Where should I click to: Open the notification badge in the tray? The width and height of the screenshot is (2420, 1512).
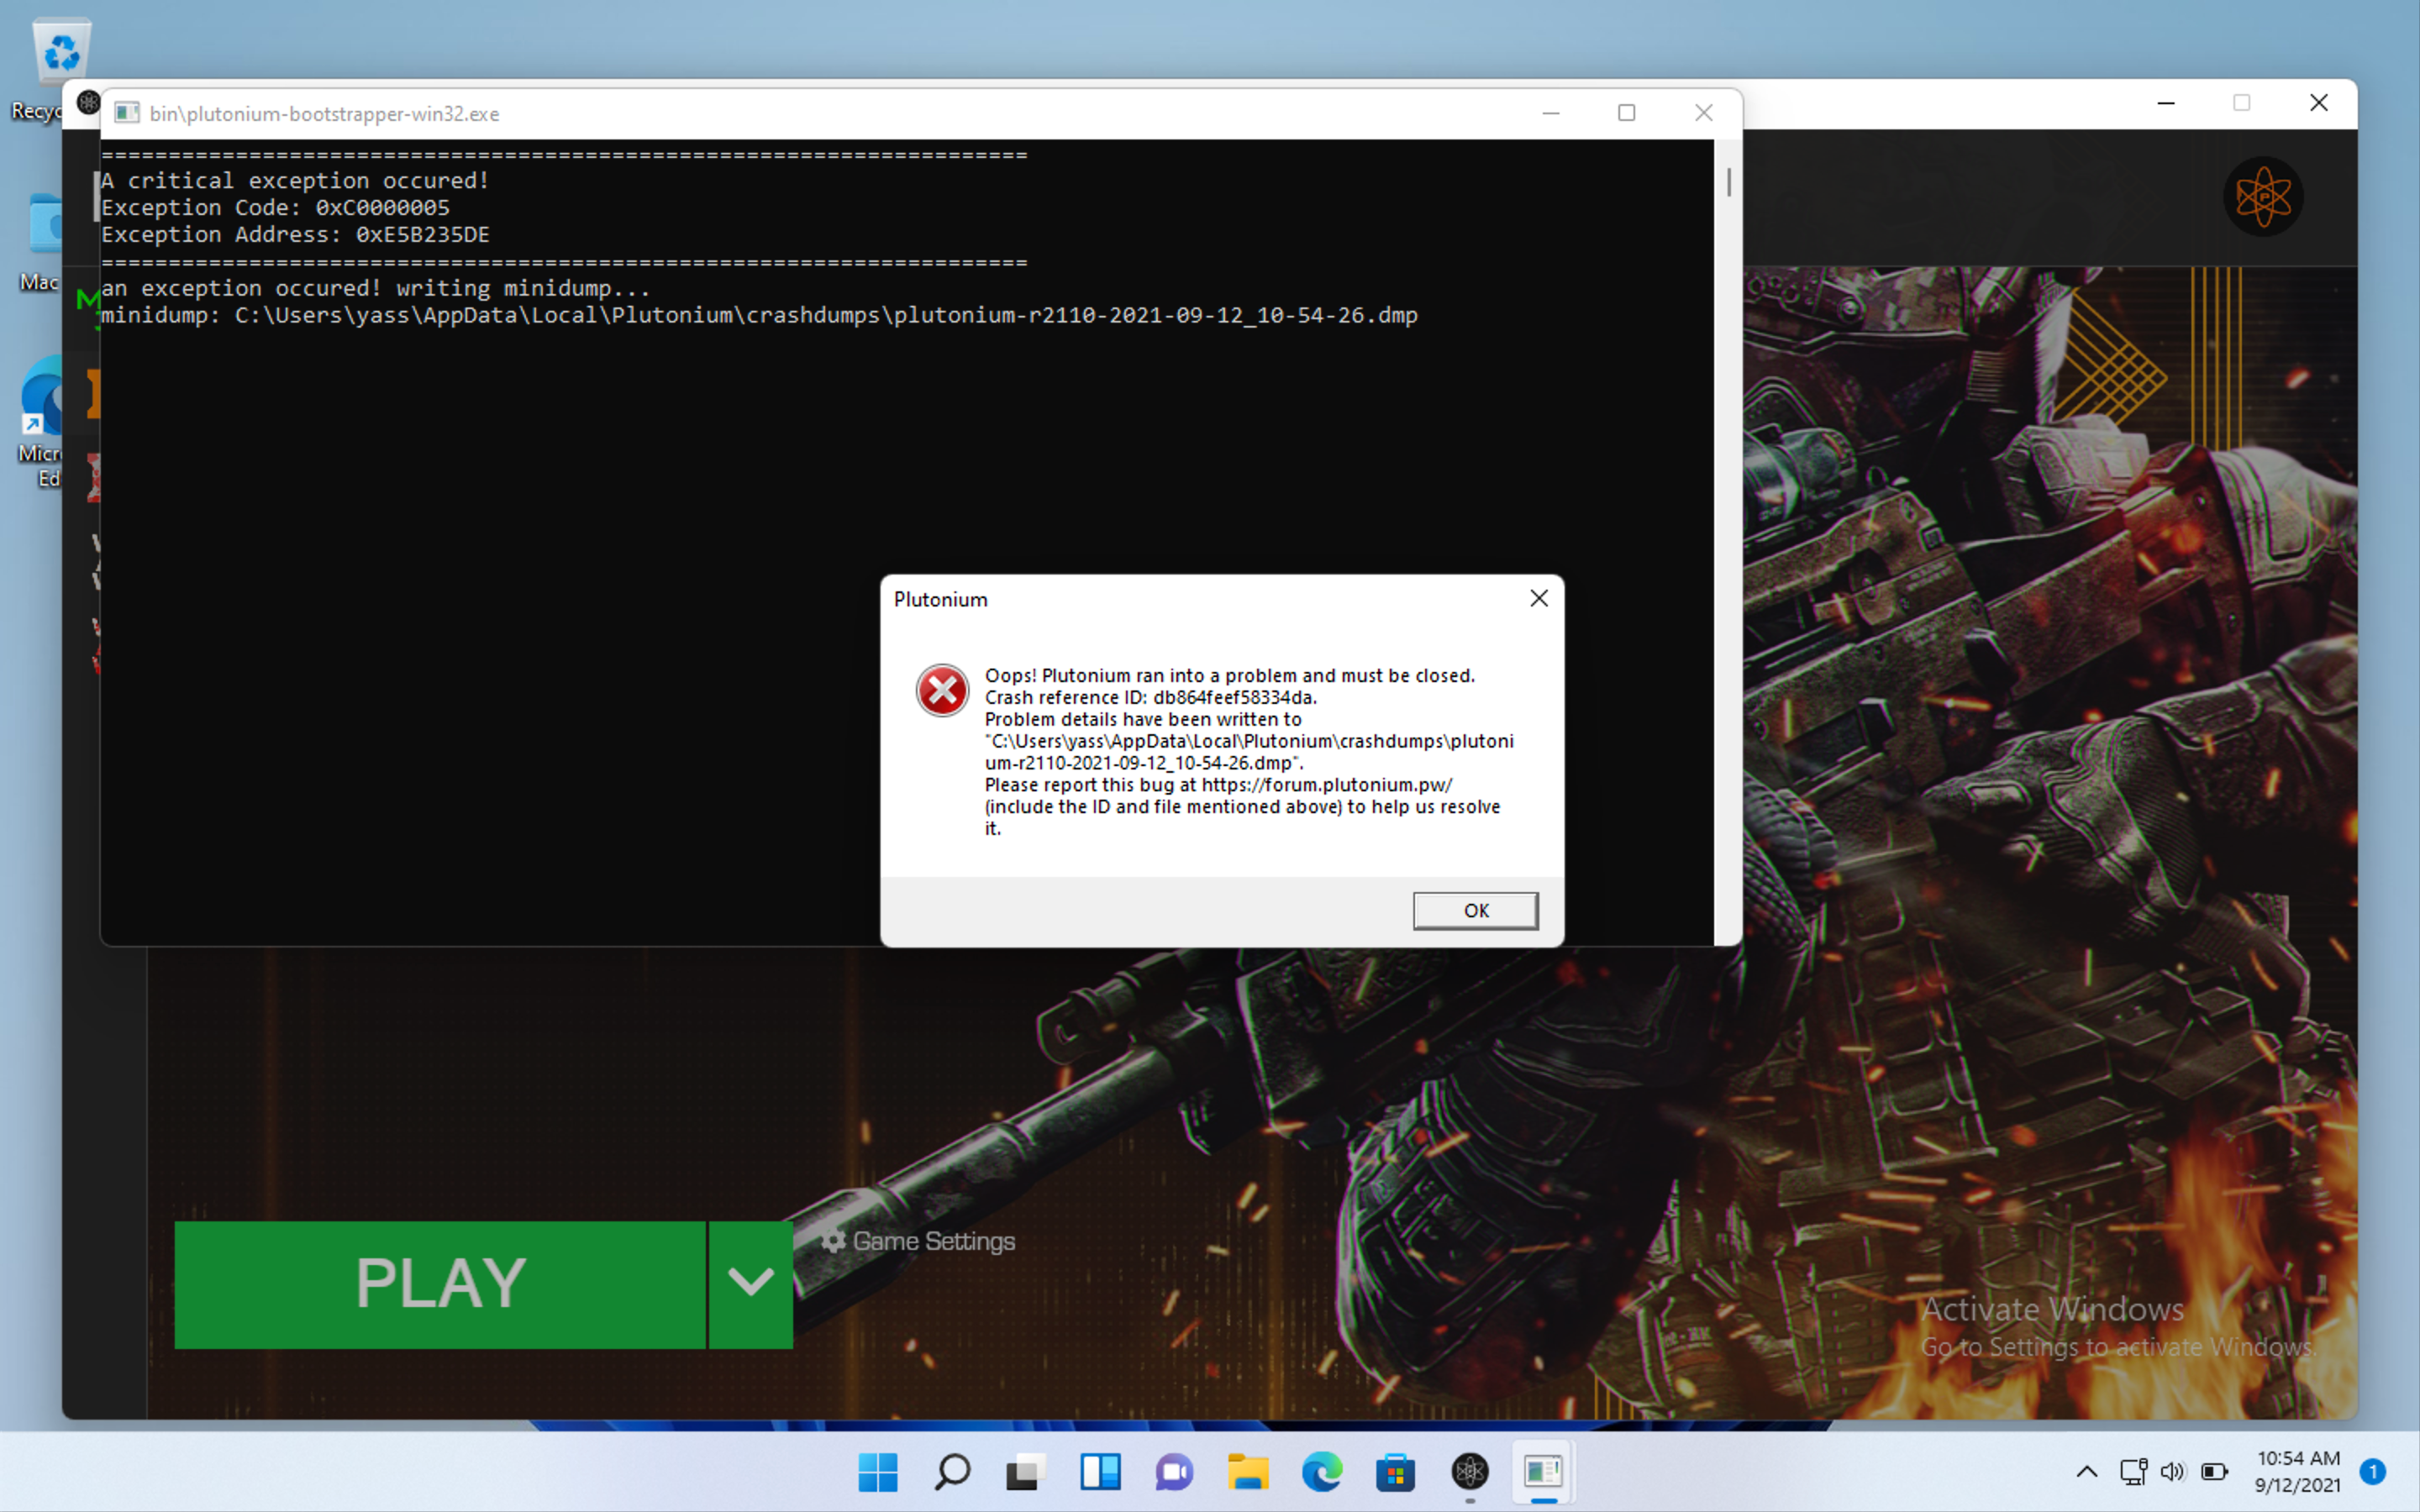point(2372,1471)
